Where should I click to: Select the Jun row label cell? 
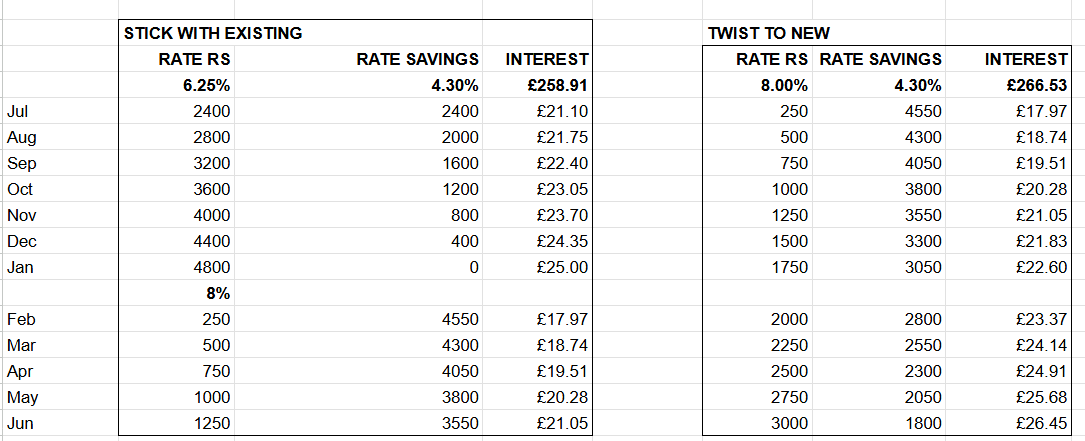[60, 423]
